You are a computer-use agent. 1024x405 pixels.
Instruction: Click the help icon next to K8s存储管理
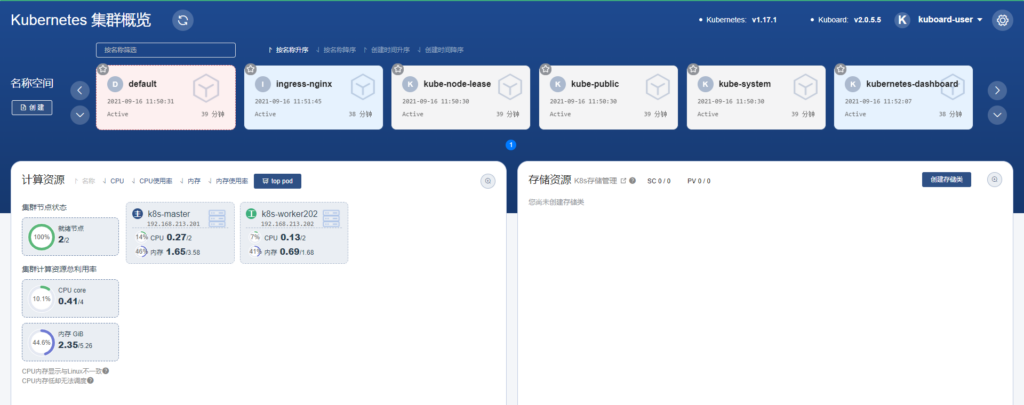click(632, 181)
